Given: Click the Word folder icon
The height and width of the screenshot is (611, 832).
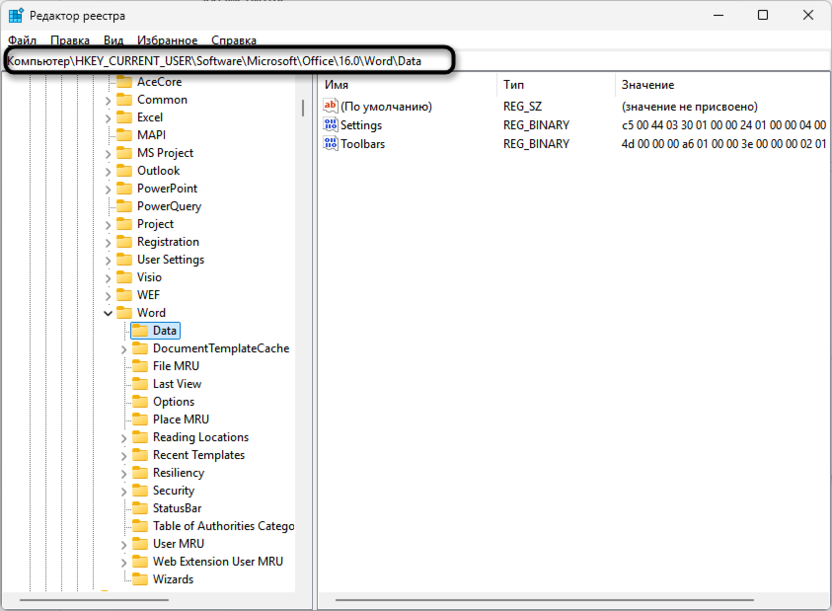Looking at the screenshot, I should coord(124,312).
